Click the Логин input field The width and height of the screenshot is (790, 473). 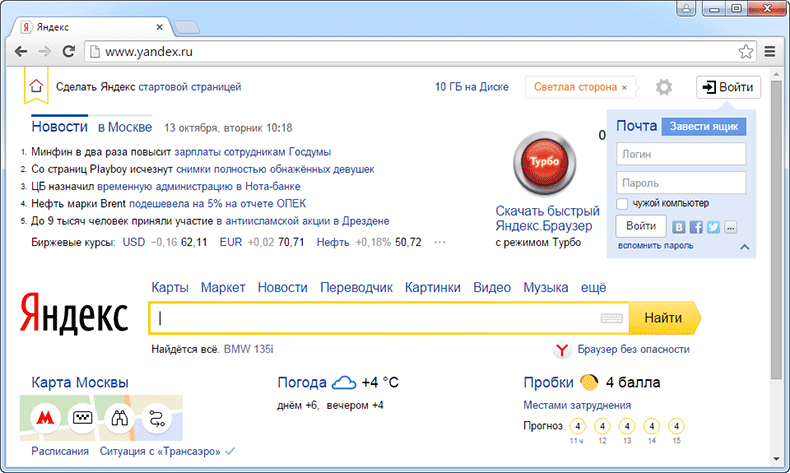point(681,154)
